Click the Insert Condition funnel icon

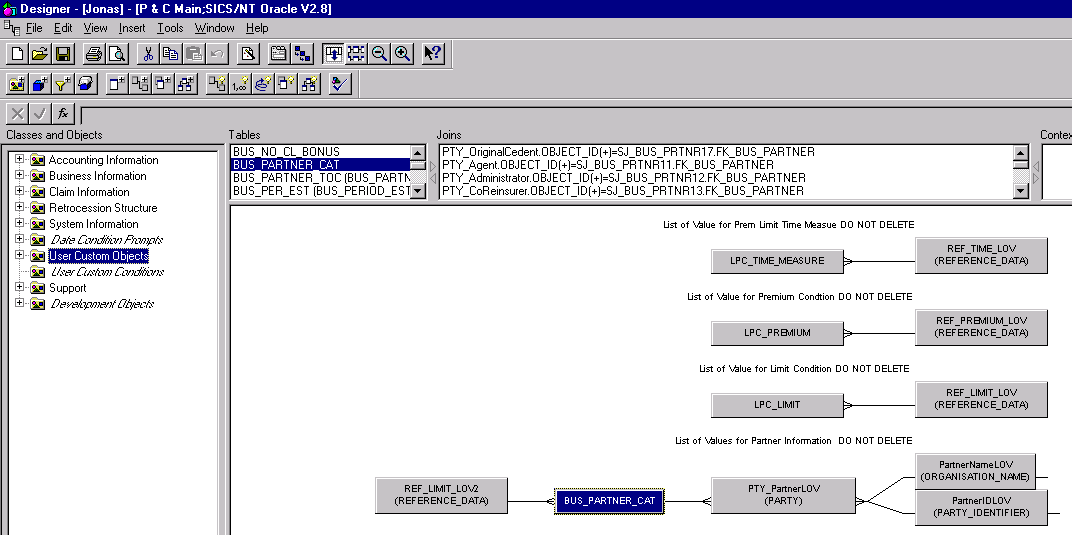coord(63,84)
